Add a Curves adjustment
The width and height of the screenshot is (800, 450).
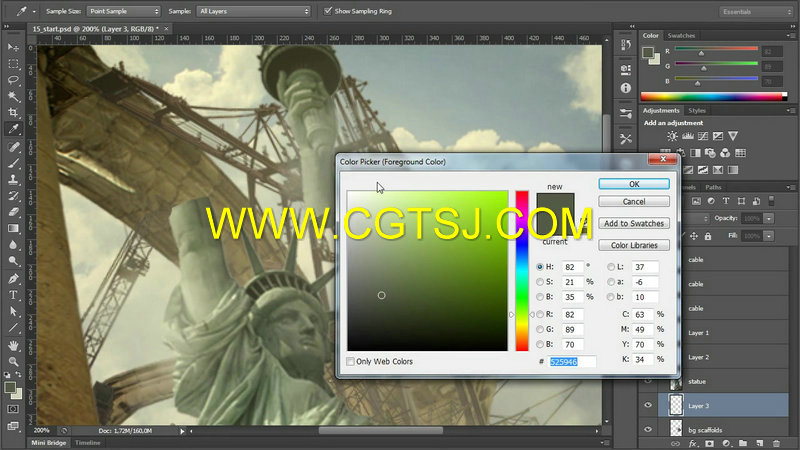[x=703, y=136]
